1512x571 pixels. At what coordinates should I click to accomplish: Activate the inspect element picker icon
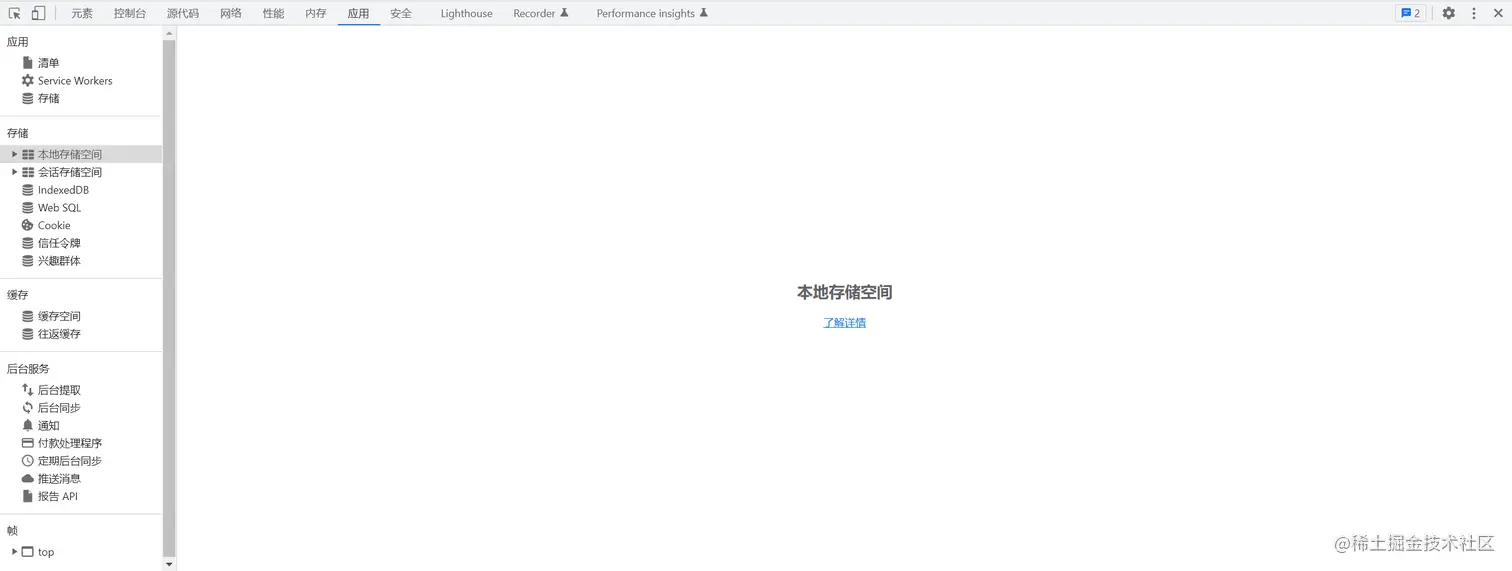14,13
